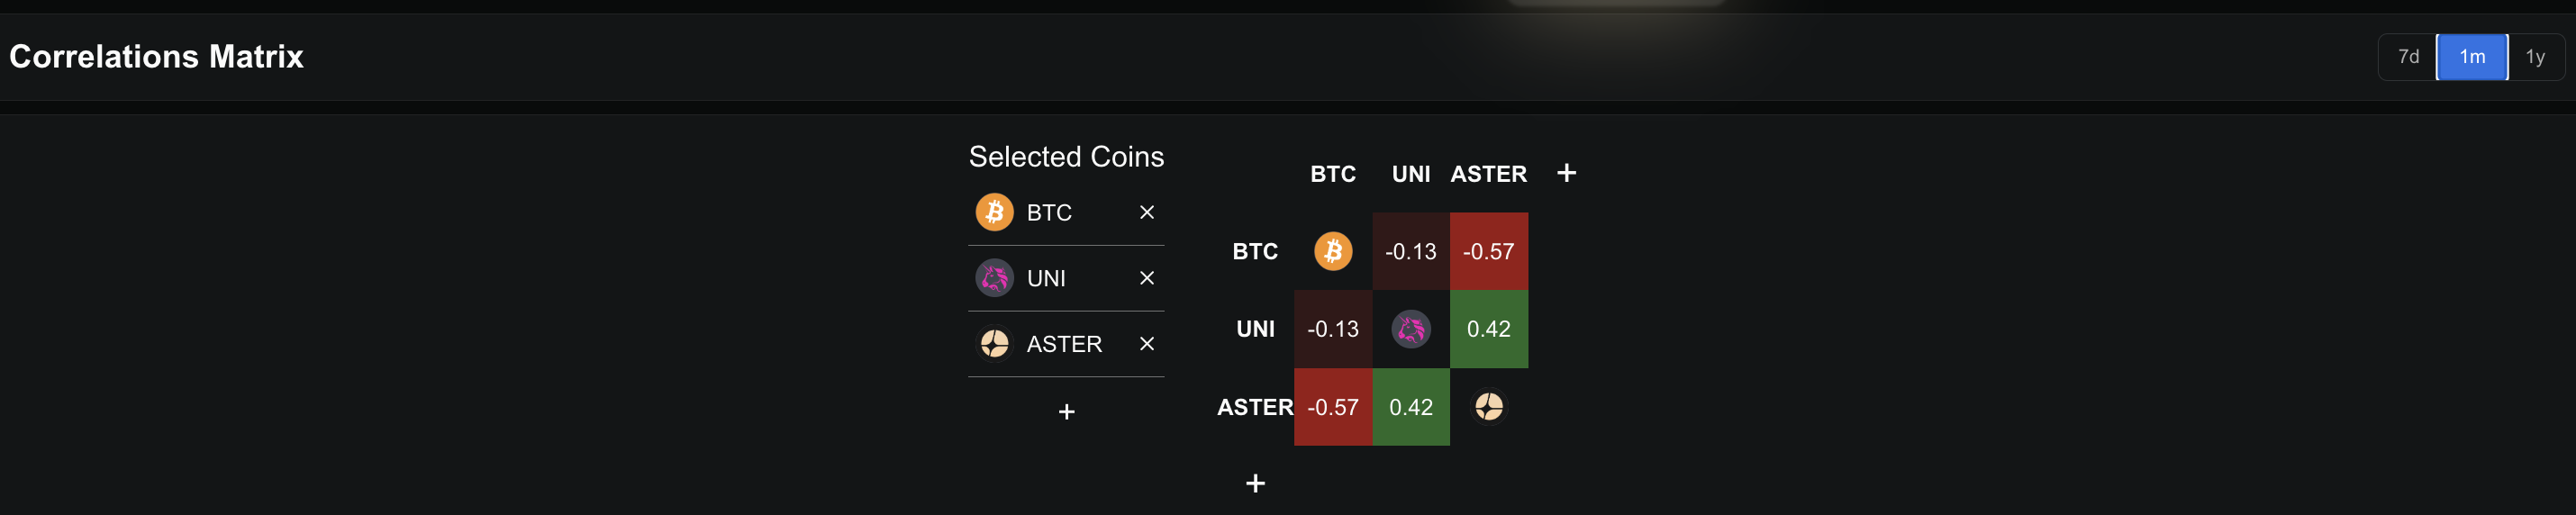
Task: Click the ASTER column header in matrix
Action: [x=1488, y=174]
